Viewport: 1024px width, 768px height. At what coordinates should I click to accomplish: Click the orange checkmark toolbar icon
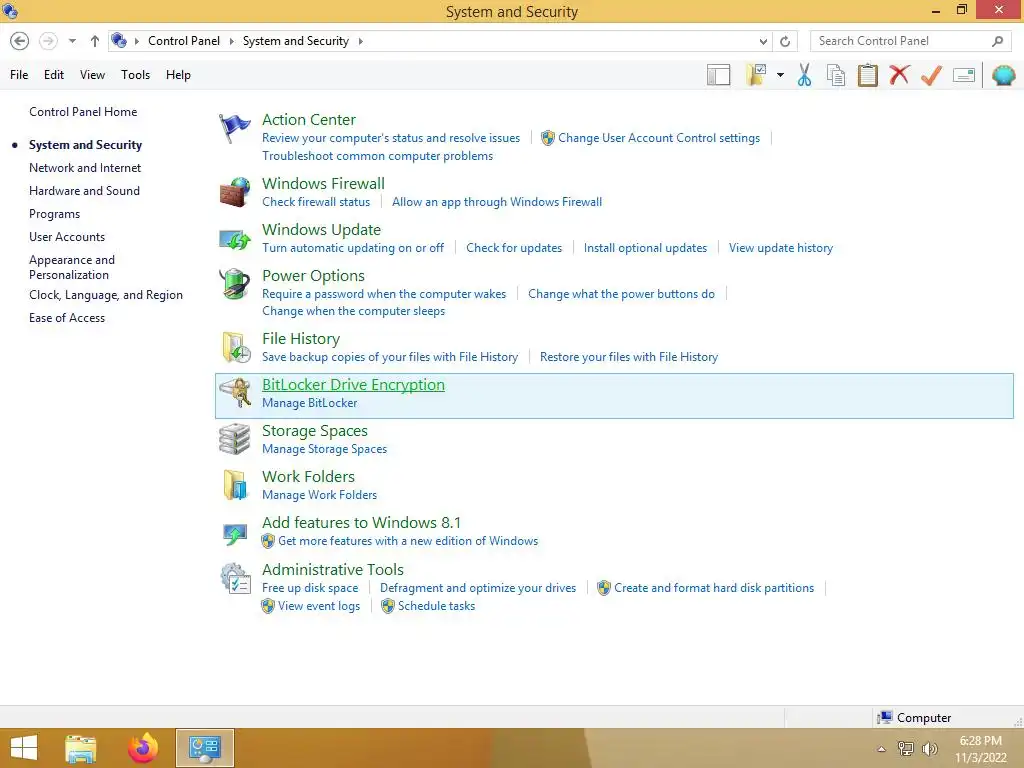click(931, 75)
